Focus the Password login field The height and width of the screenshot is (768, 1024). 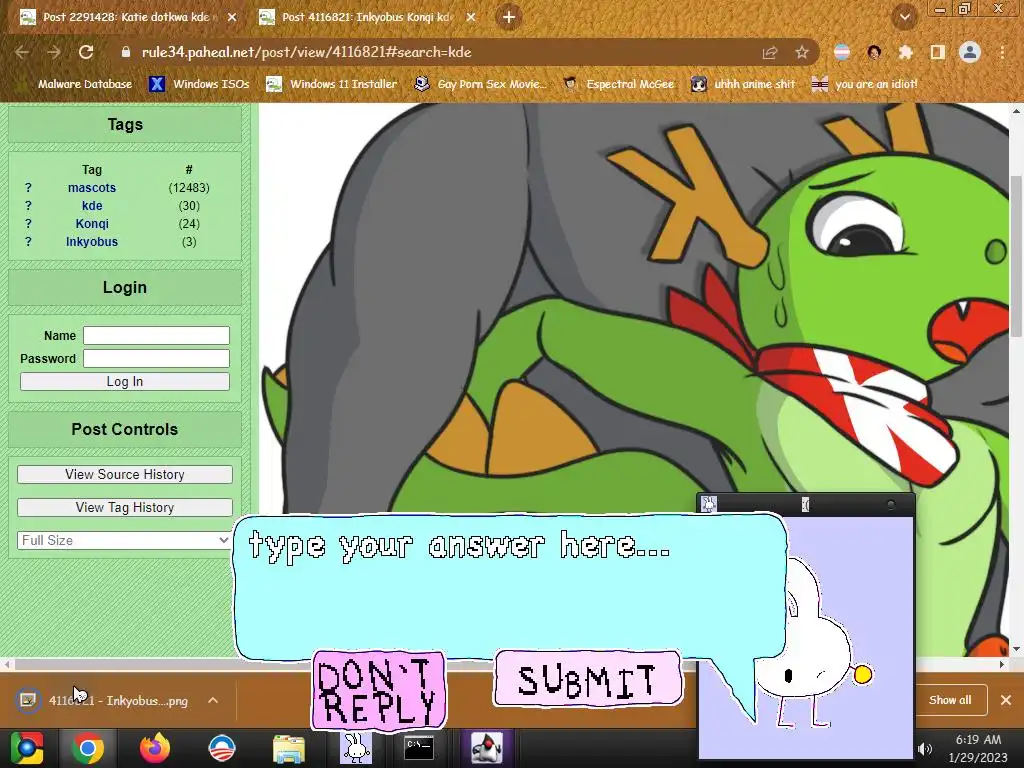pyautogui.click(x=156, y=359)
